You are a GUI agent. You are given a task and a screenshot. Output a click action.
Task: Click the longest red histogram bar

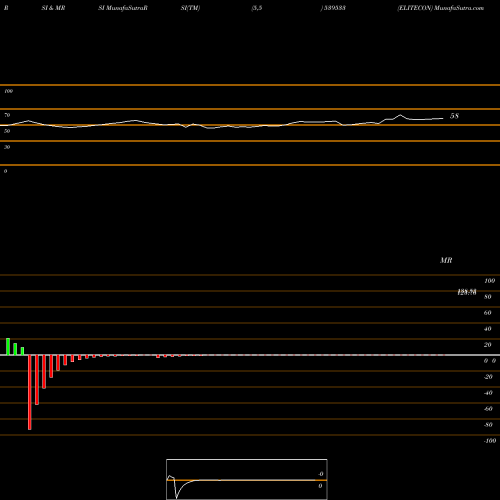[30, 392]
